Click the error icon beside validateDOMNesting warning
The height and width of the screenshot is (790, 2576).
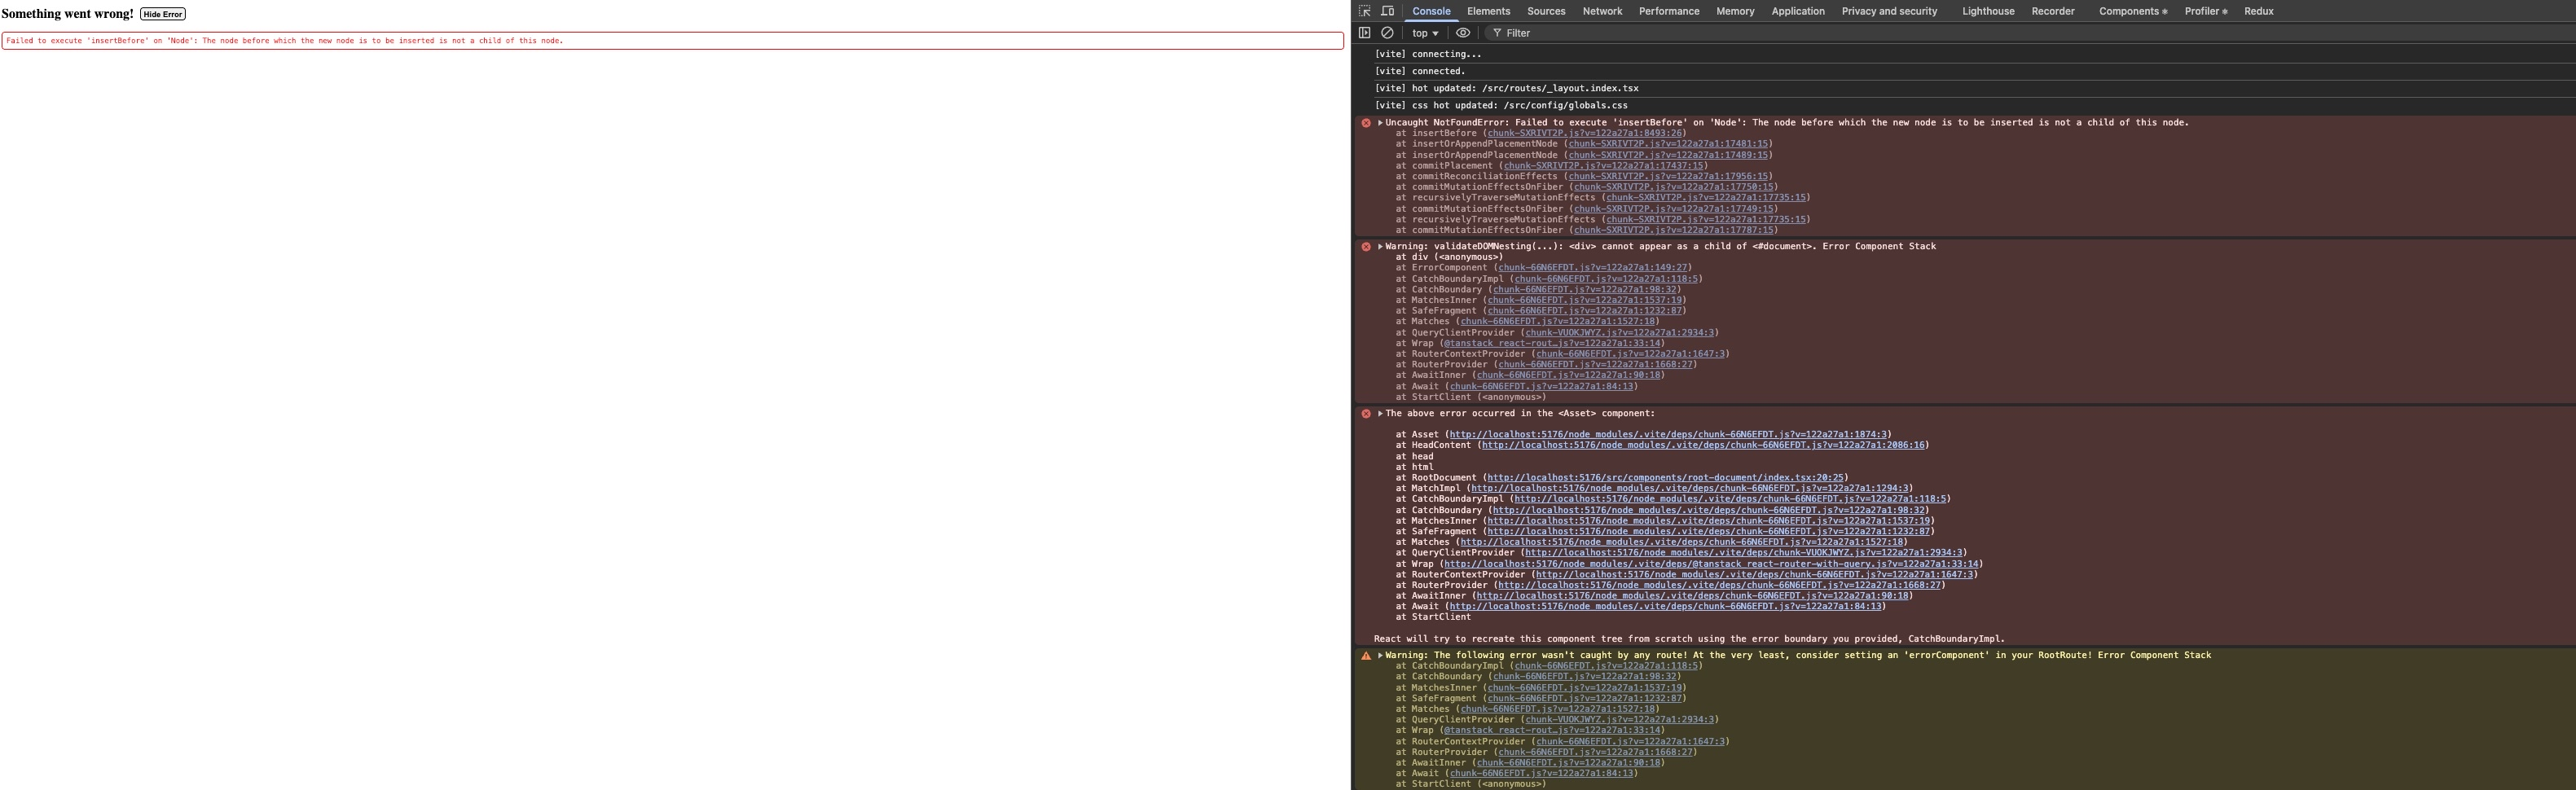(x=1366, y=247)
